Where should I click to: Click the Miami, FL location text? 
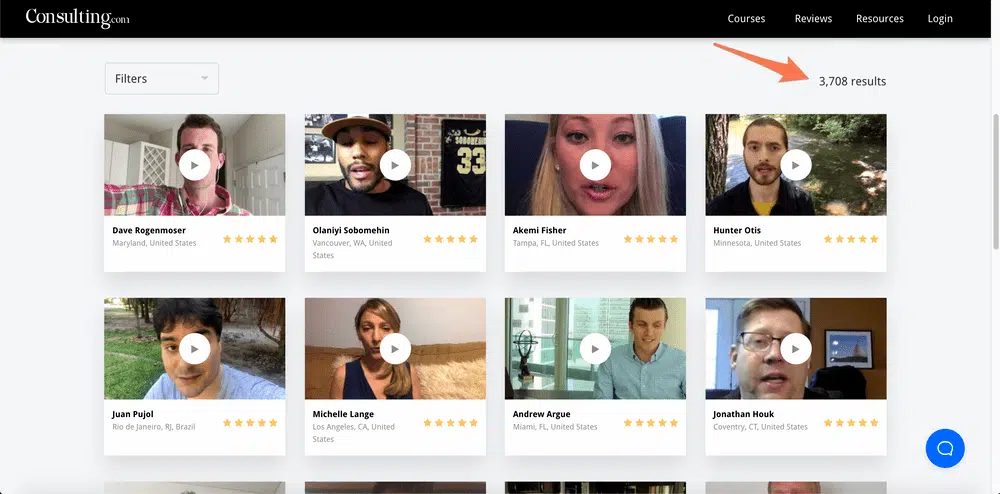pyautogui.click(x=555, y=426)
